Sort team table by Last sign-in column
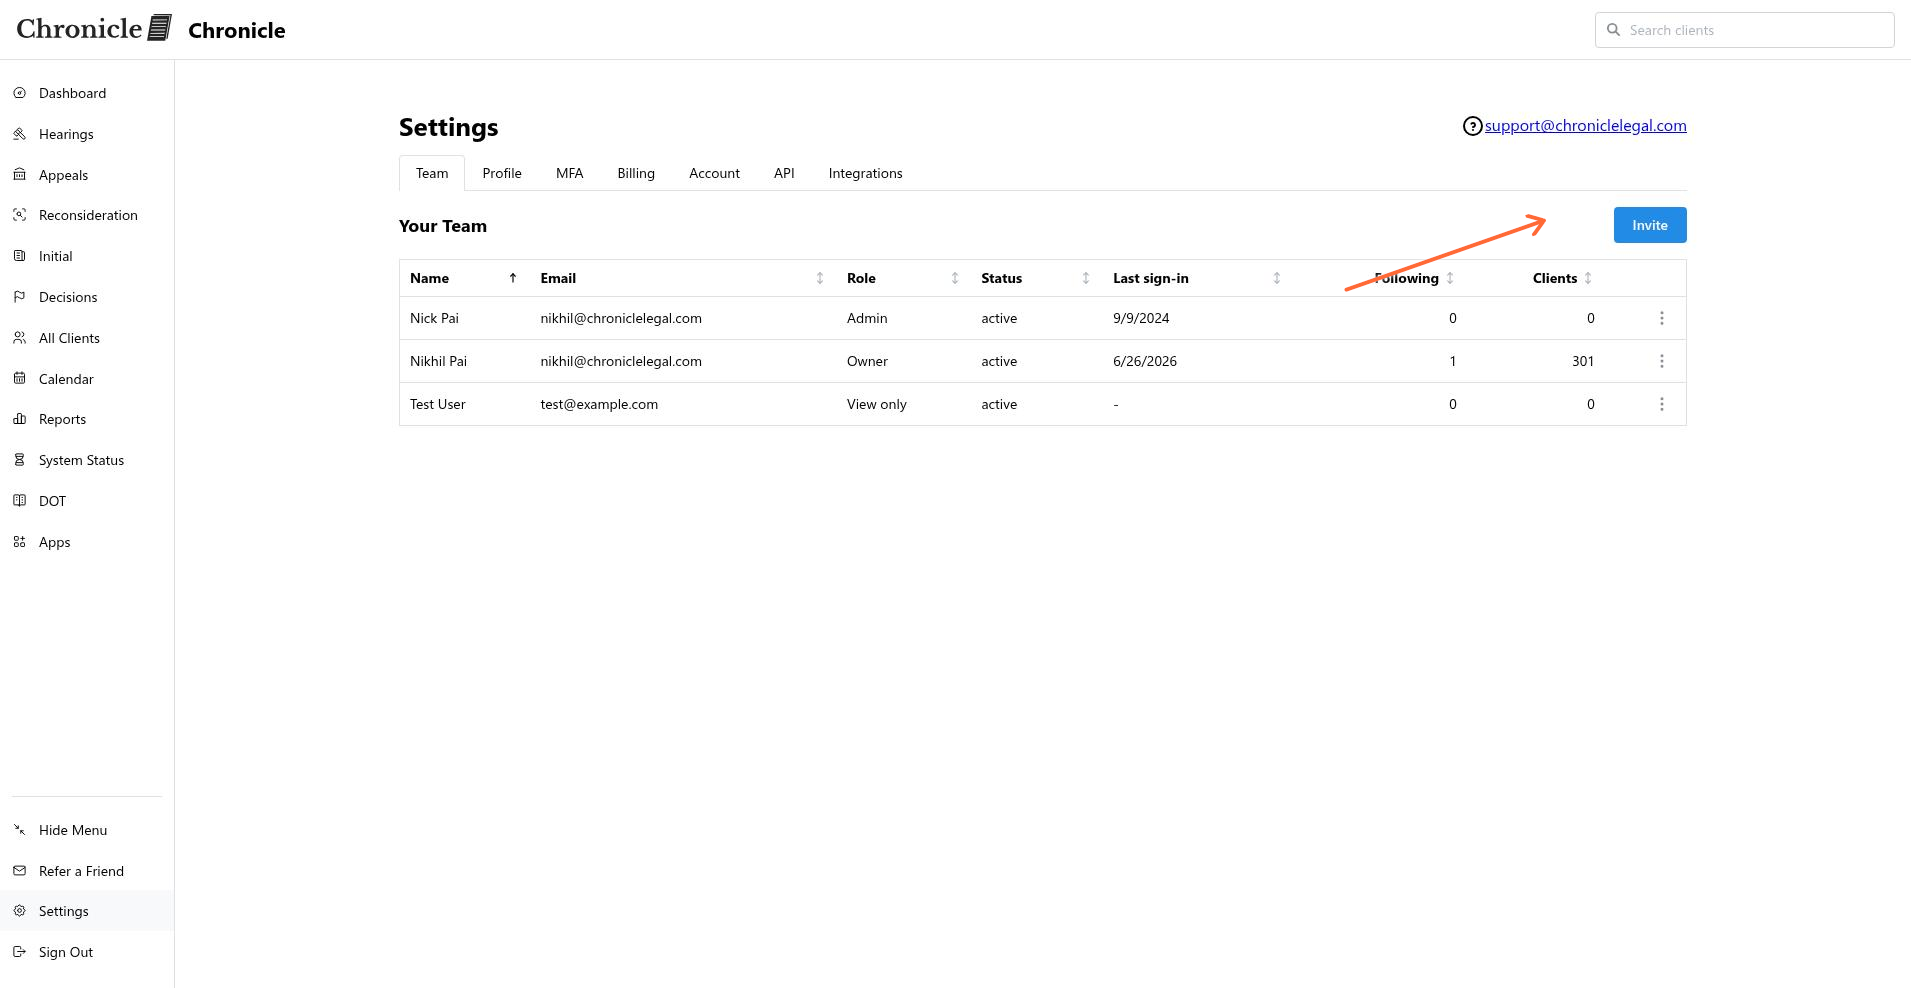1911x988 pixels. tap(1276, 278)
